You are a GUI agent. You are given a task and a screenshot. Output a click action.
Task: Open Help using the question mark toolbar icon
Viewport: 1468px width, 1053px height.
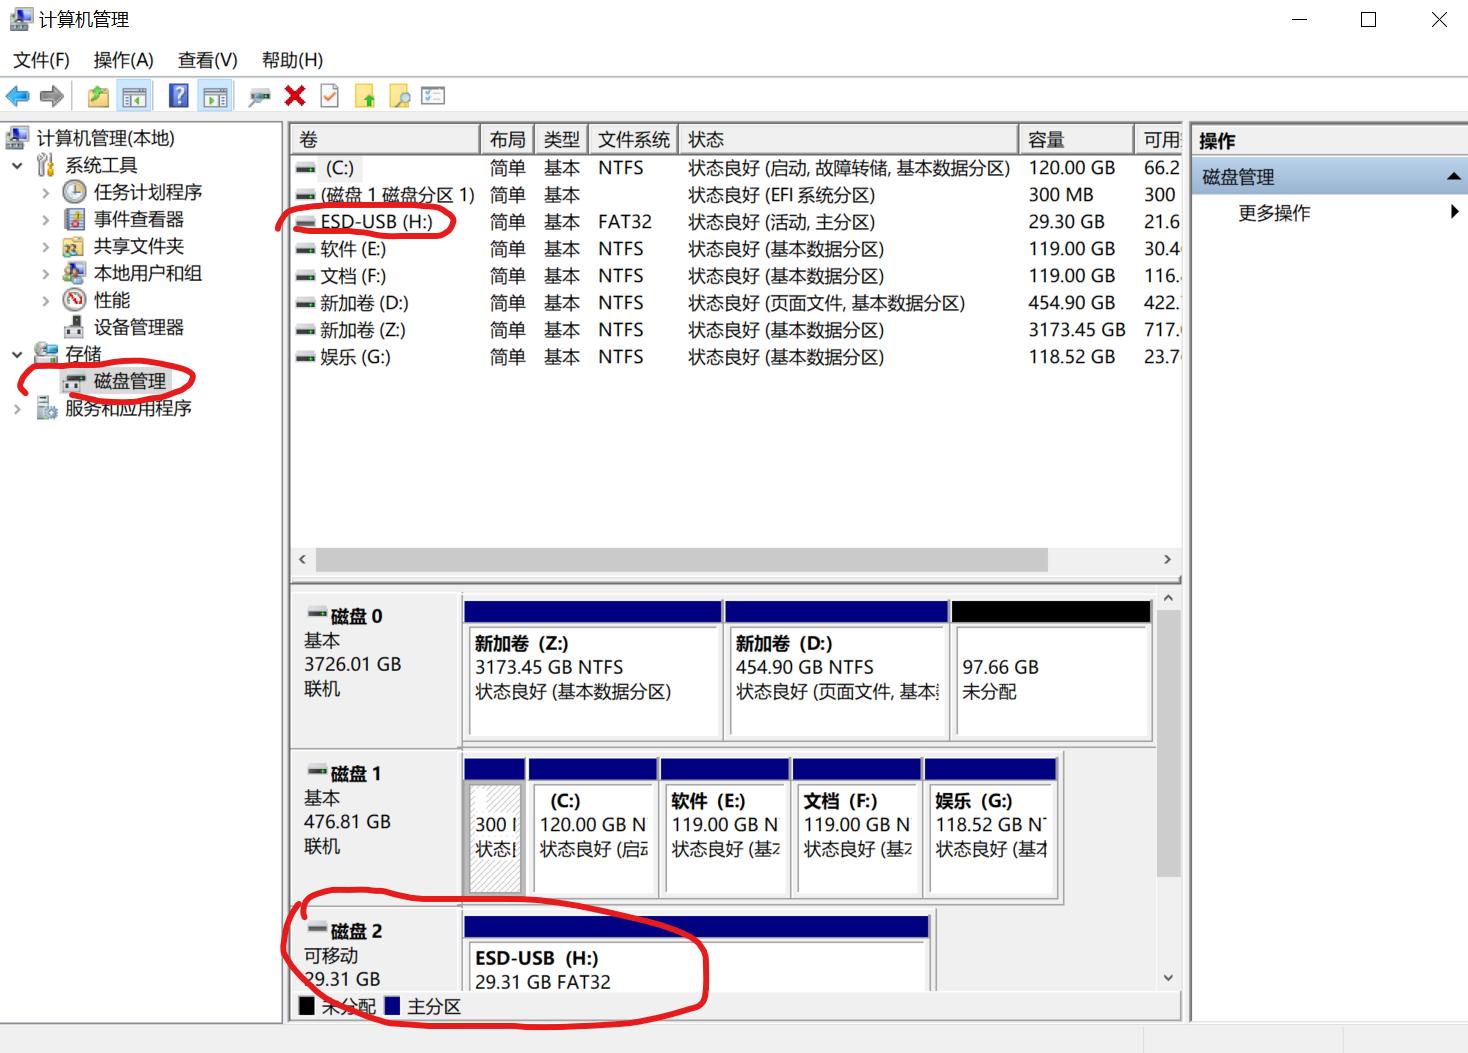coord(178,96)
